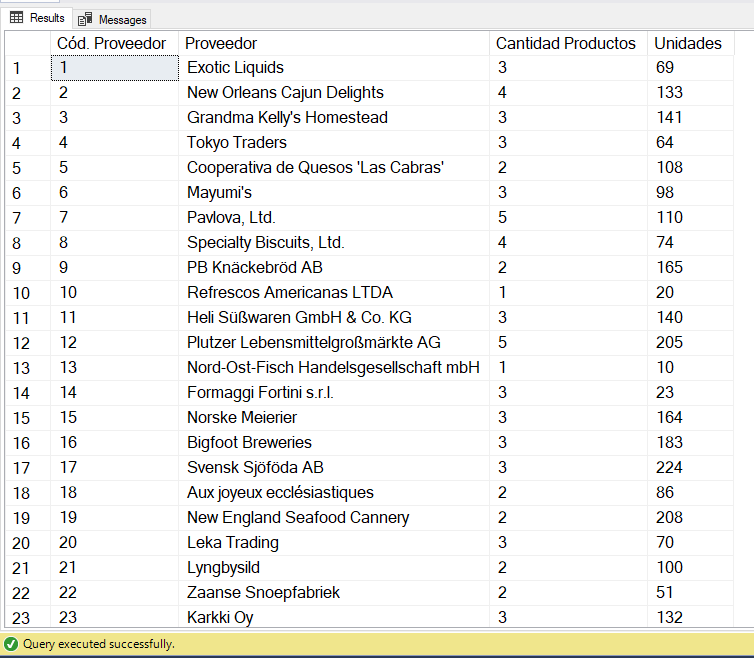Screen dimensions: 754x658
Task: Click the green success checkmark icon
Action: (11, 644)
